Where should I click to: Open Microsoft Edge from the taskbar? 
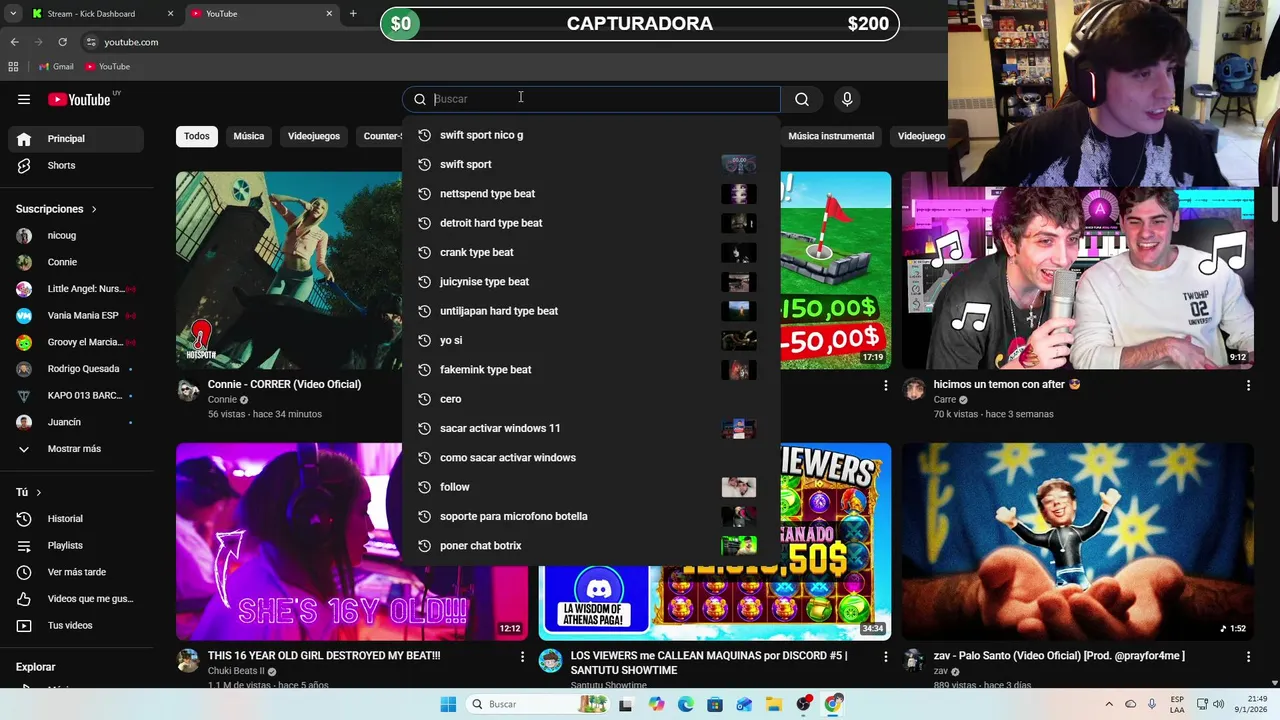tap(685, 704)
